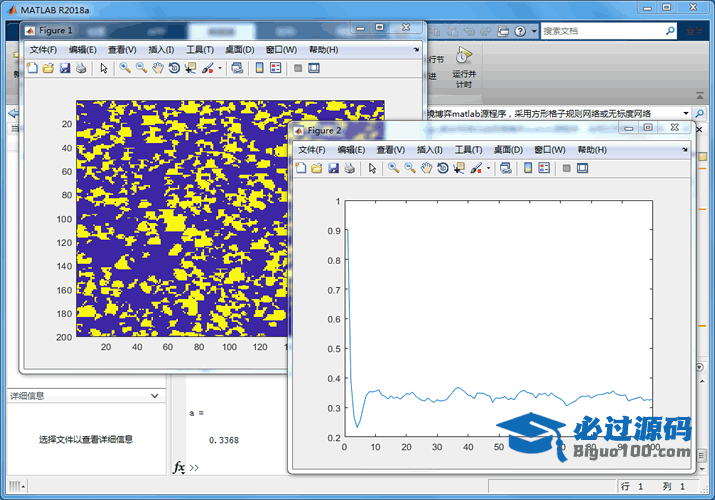Click the Open File folder icon in Figure 2
This screenshot has width=715, height=500.
[316, 168]
